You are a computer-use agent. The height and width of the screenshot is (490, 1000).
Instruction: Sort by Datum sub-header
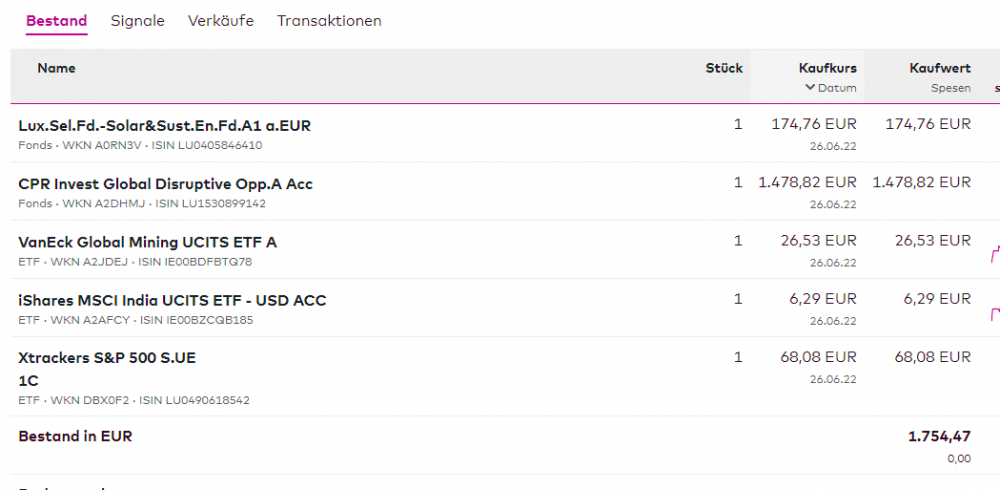click(x=837, y=88)
